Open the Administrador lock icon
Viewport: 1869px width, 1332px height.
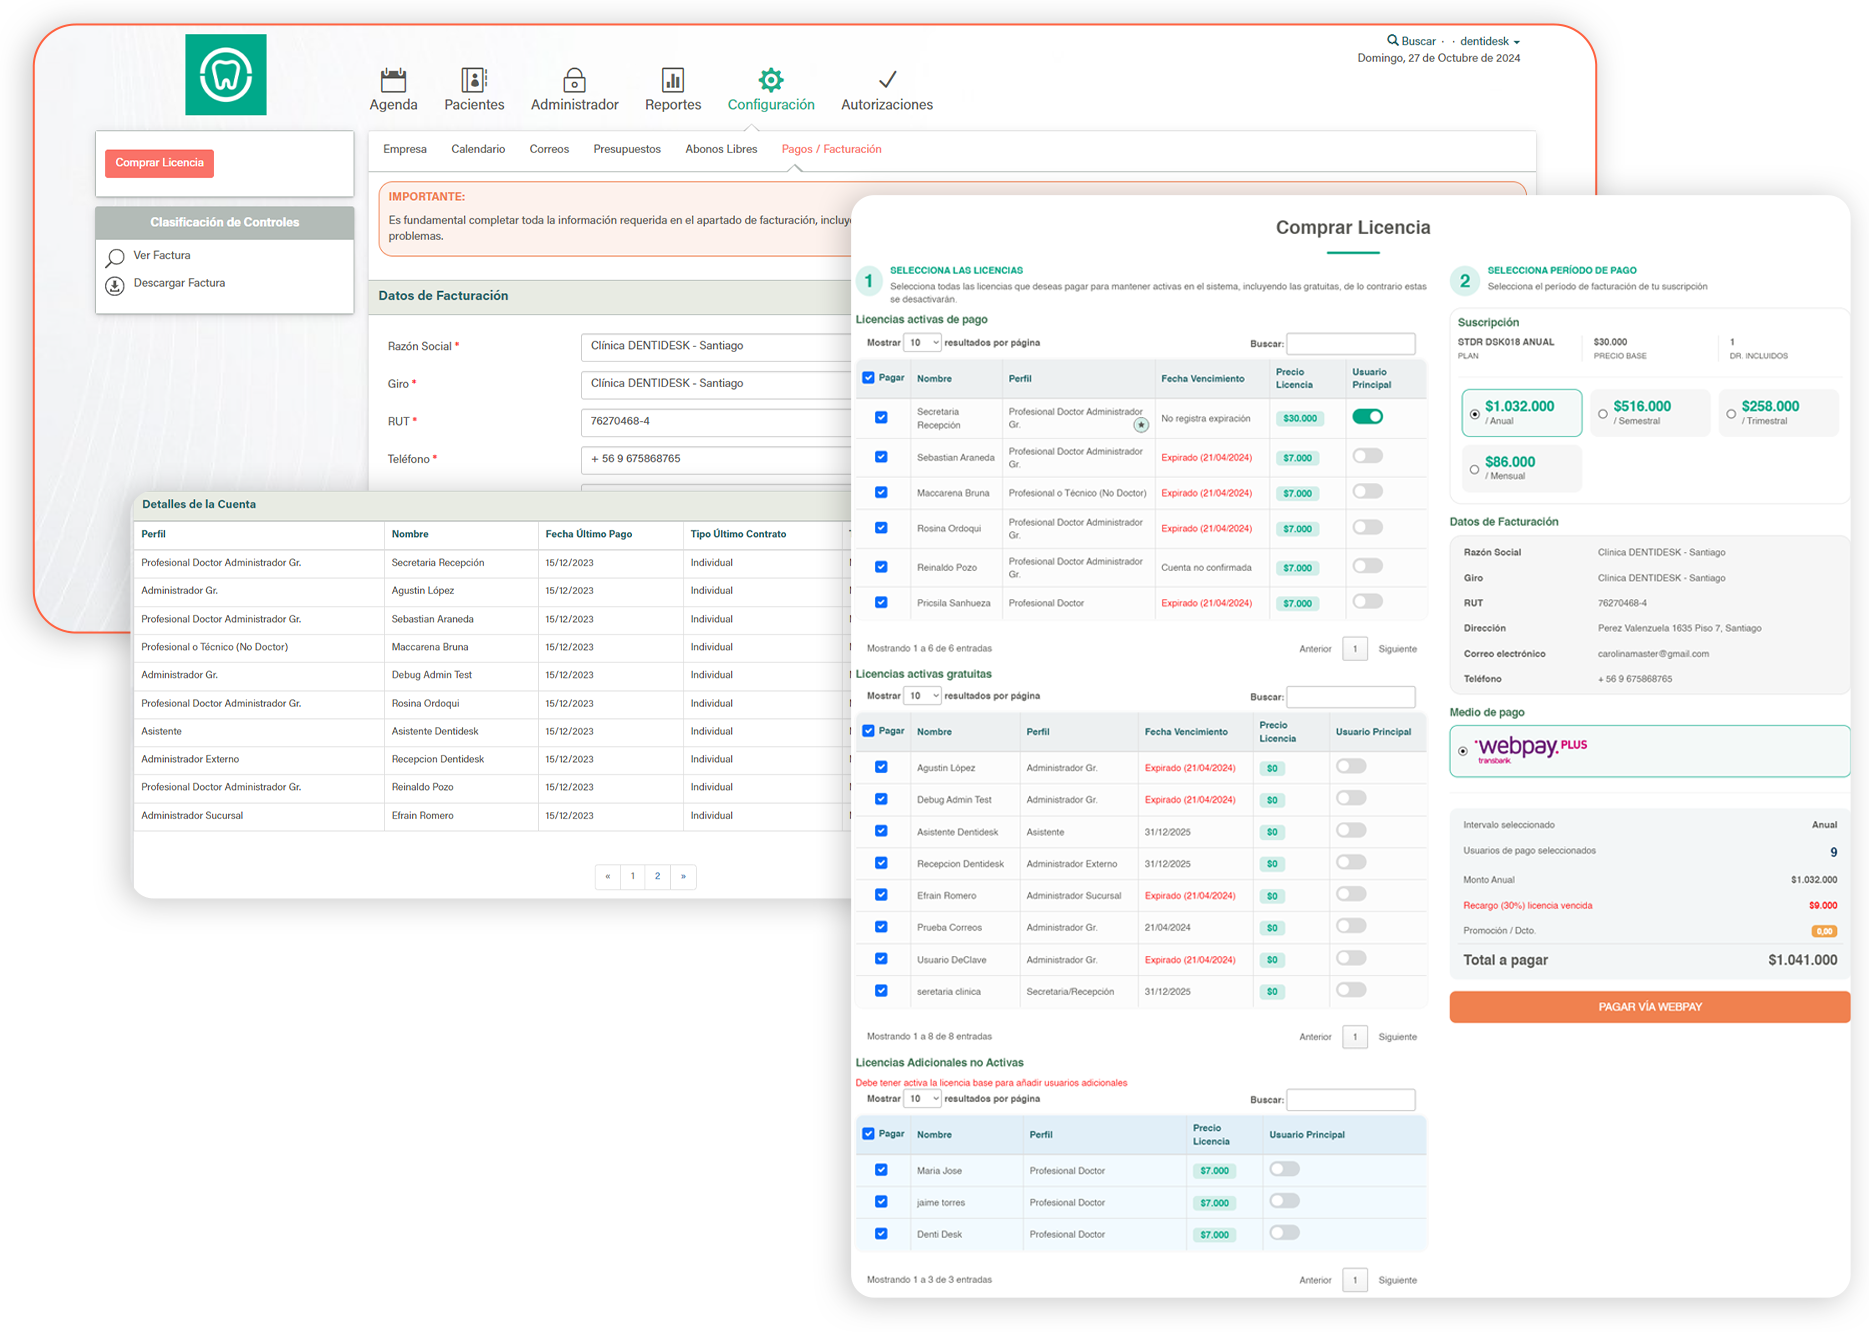pos(574,80)
